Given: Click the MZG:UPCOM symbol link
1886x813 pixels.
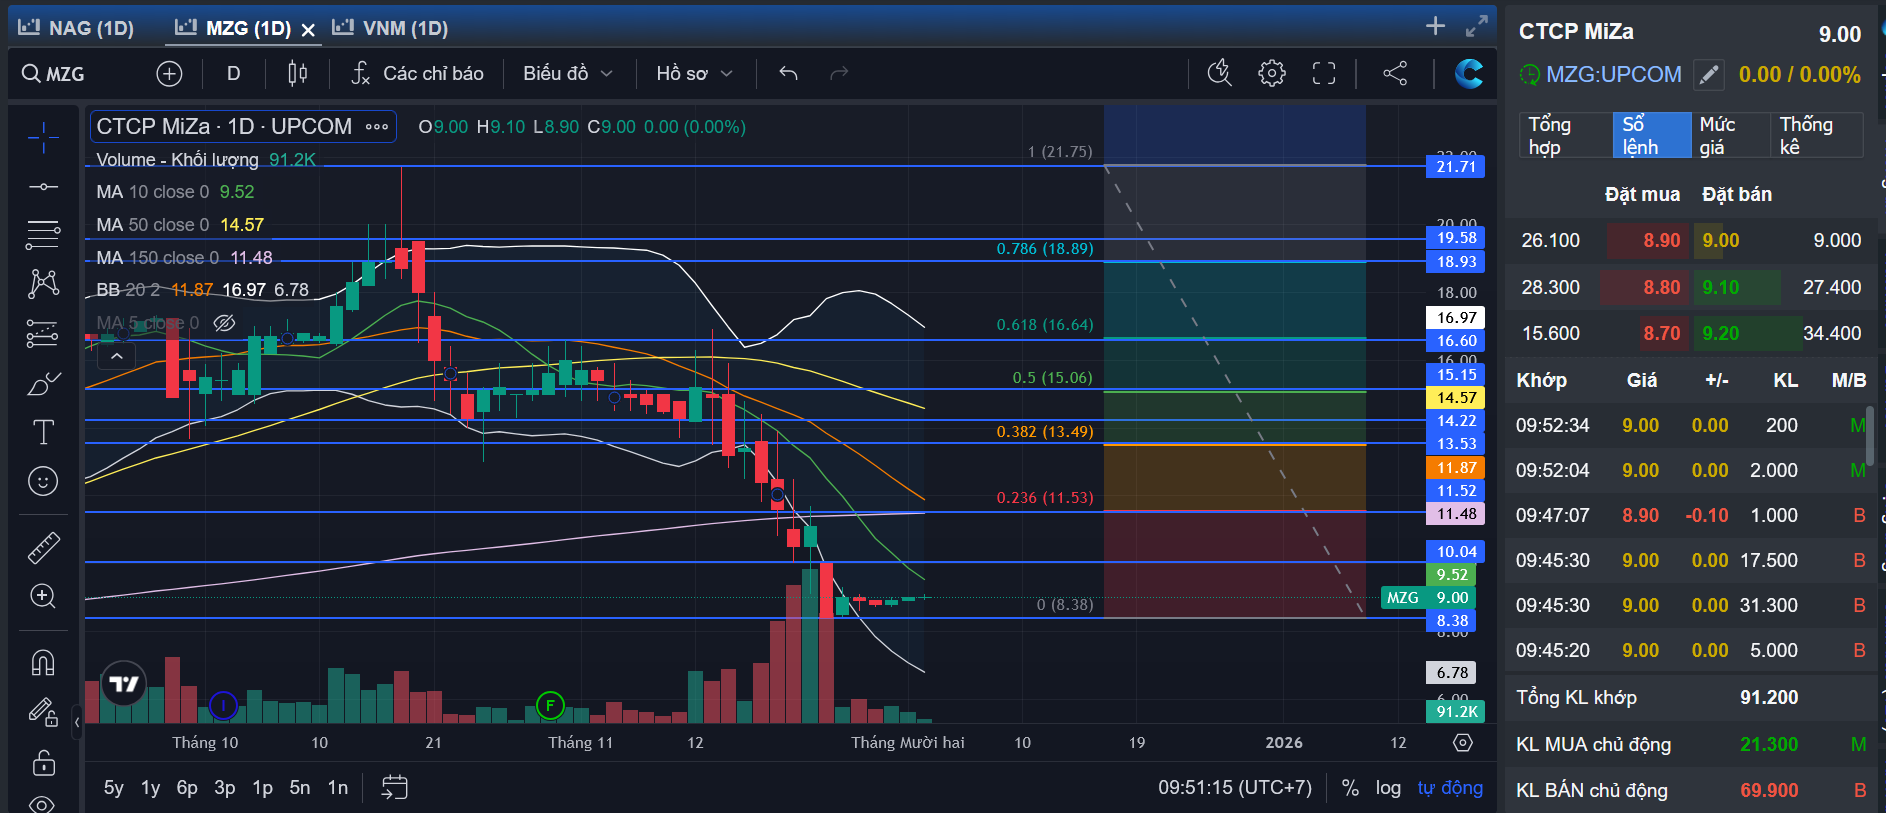Looking at the screenshot, I should pyautogui.click(x=1613, y=74).
